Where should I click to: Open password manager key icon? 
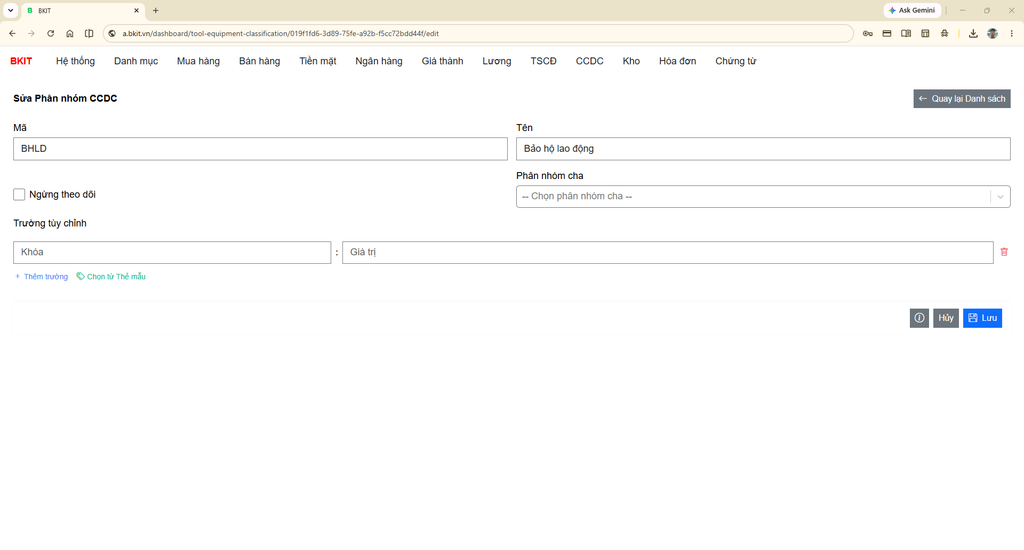click(x=867, y=33)
